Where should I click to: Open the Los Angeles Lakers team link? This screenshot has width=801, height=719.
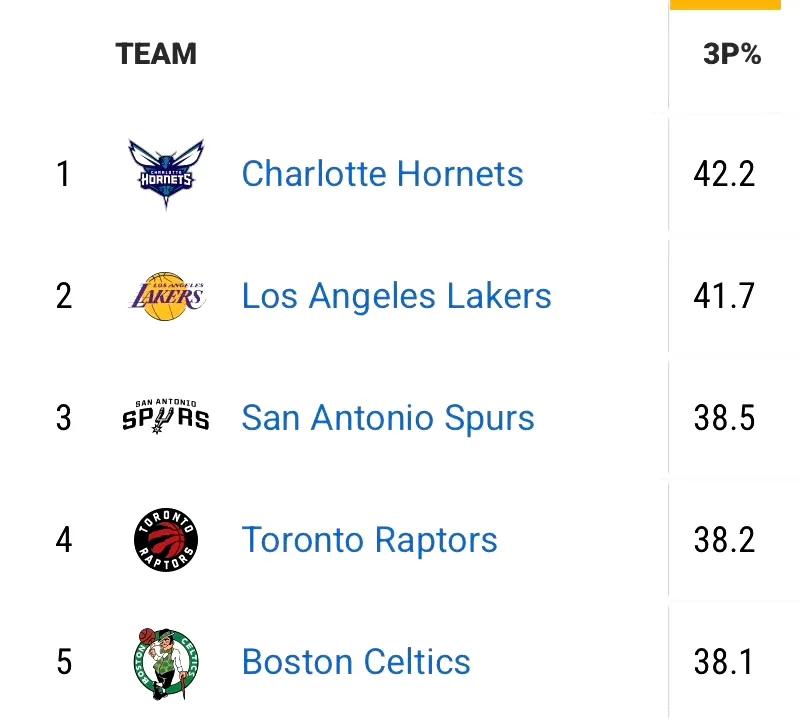pyautogui.click(x=396, y=296)
